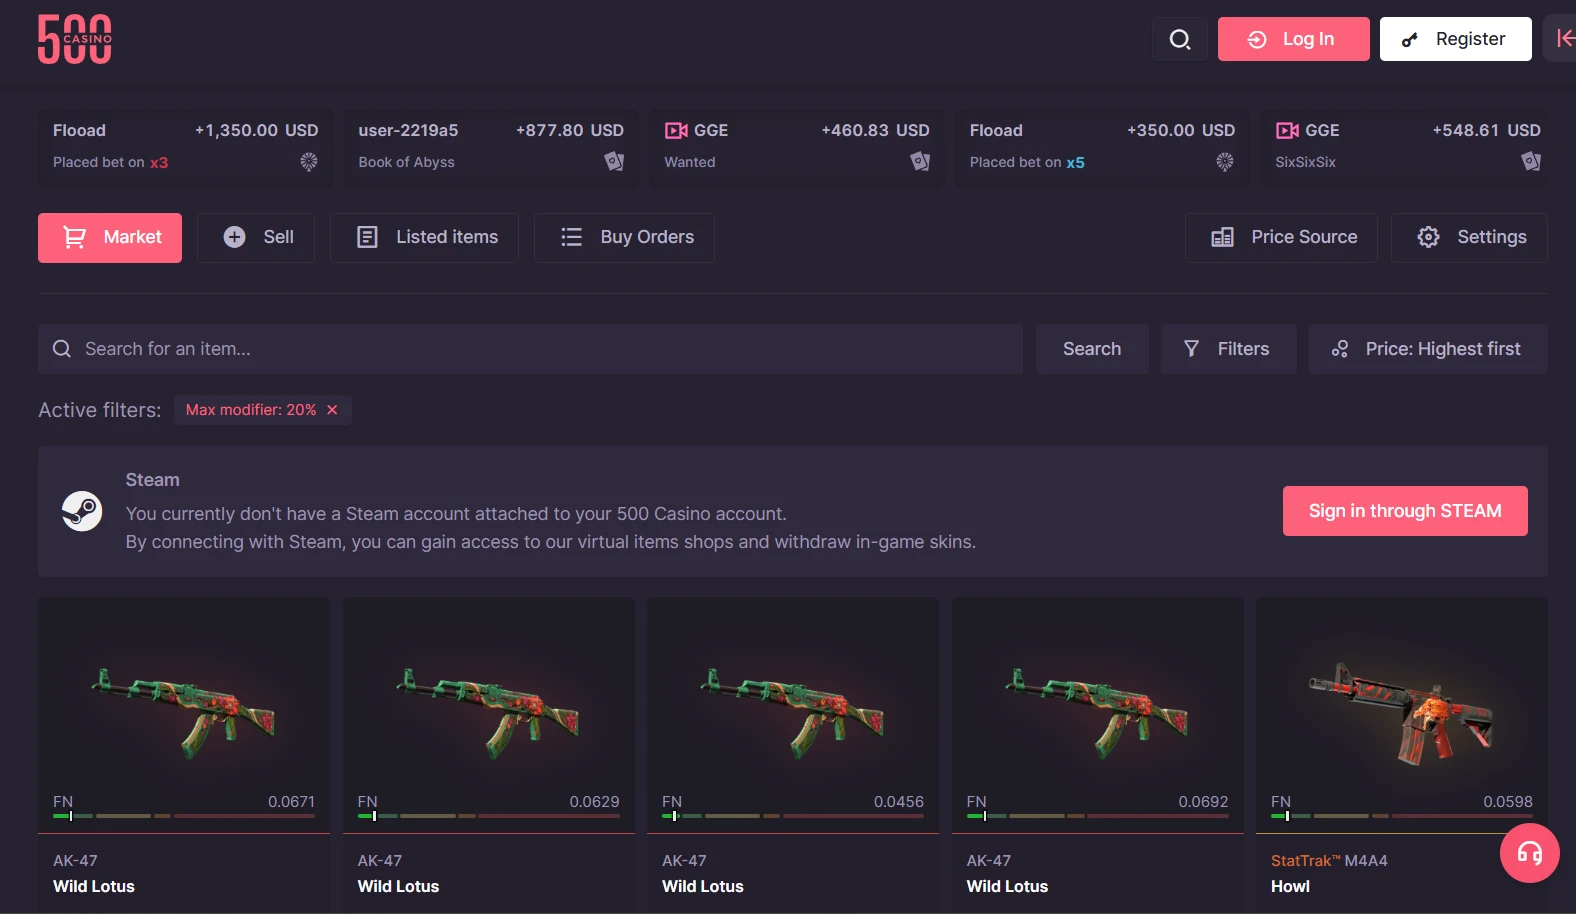Viewport: 1576px width, 914px height.
Task: Click the Book of Abyss game name
Action: pos(406,162)
